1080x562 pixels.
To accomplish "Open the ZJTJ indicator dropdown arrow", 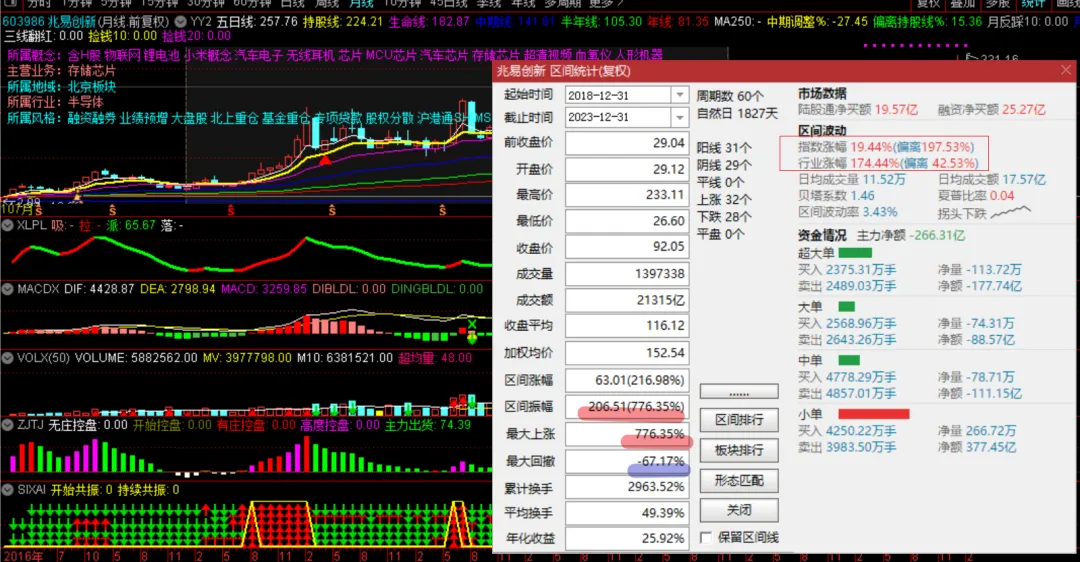I will click(x=8, y=425).
